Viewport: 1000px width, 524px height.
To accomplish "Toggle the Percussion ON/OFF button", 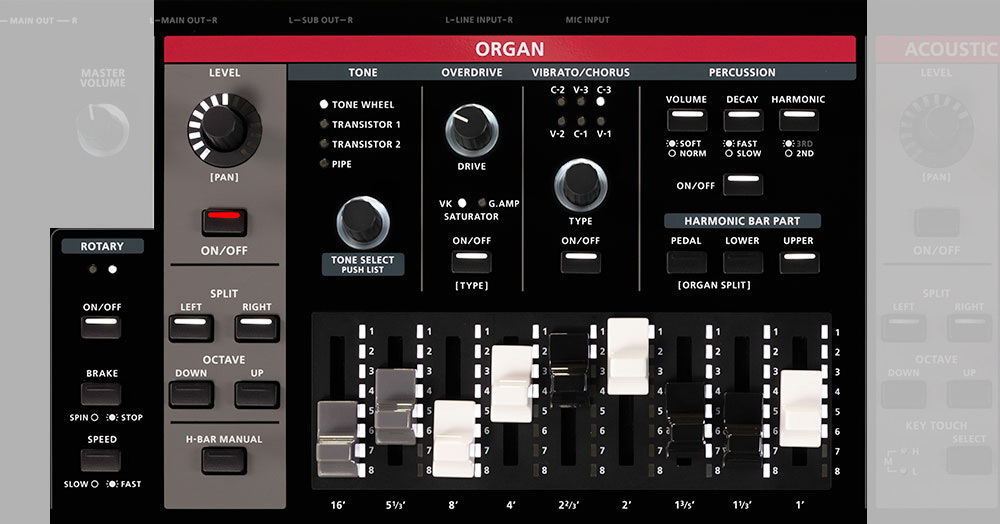I will (x=743, y=184).
